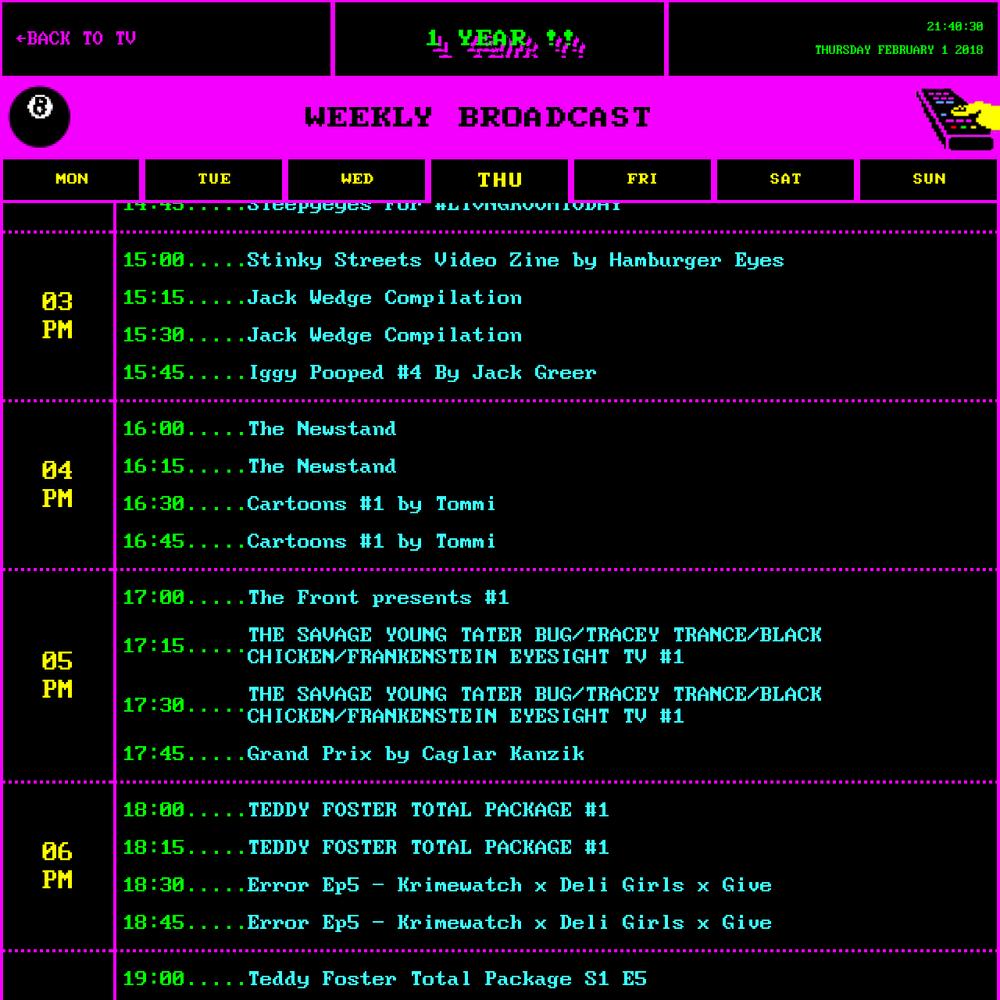The height and width of the screenshot is (1000, 1000).
Task: Click the 21:40:30 clock display
Action: click(955, 27)
